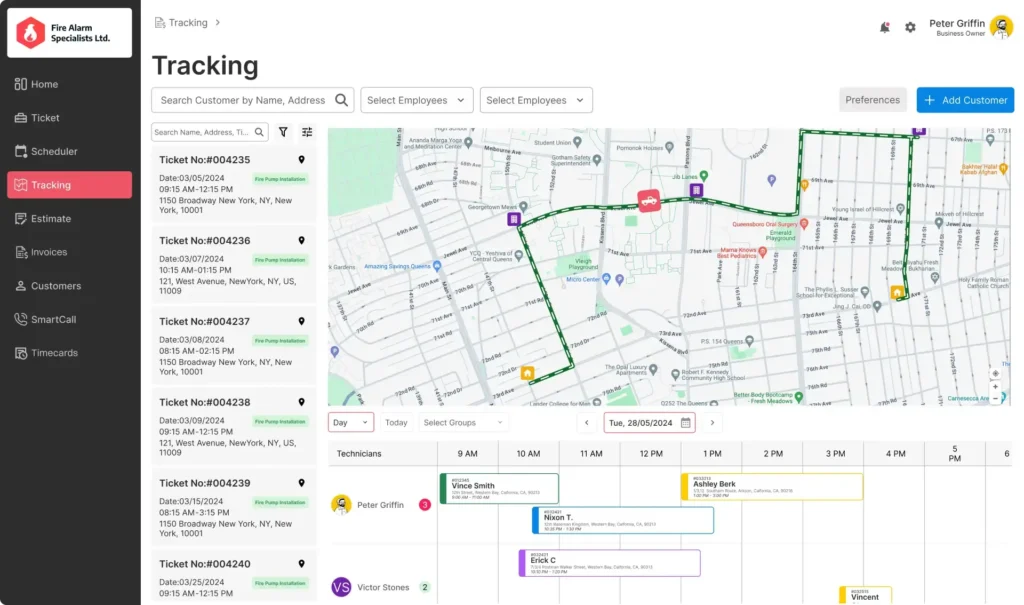Viewport: 1024px width, 605px height.
Task: Open Invoices in the sidebar
Action: 69,252
